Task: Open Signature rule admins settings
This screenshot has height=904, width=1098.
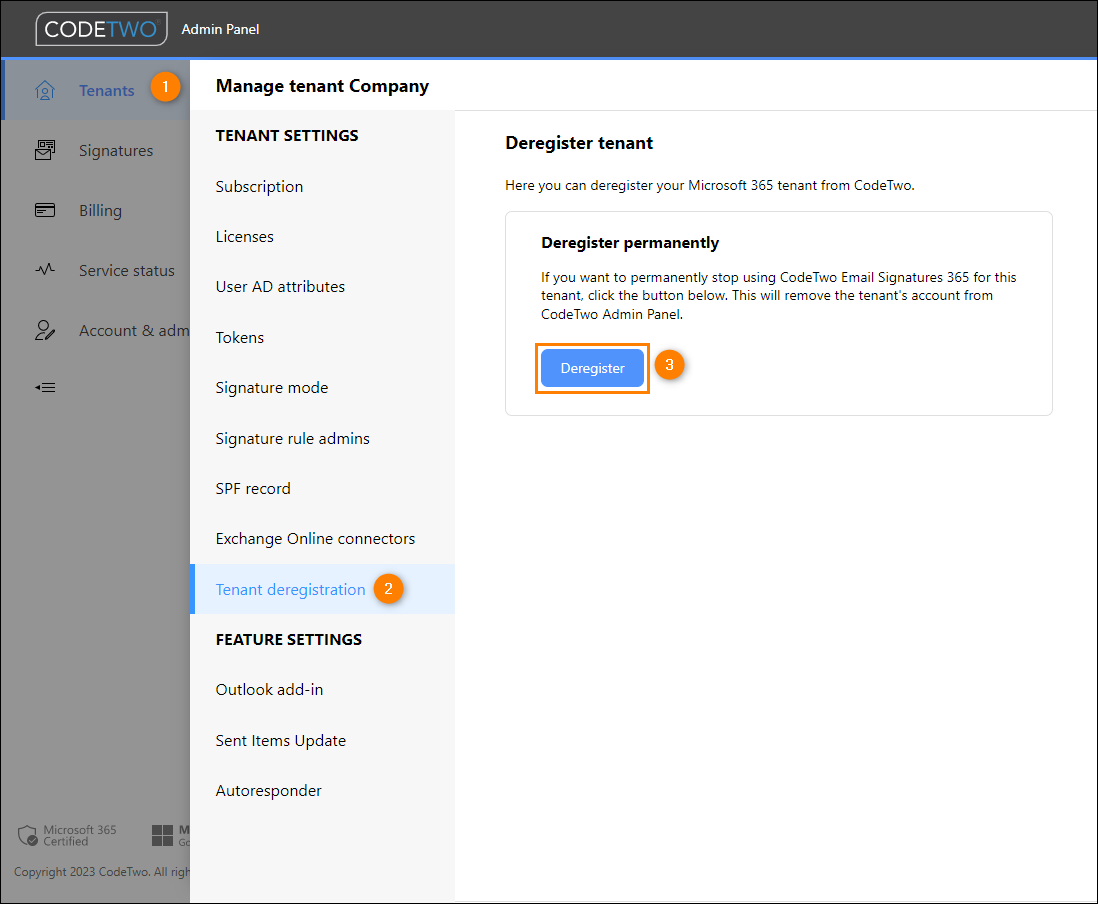Action: tap(322, 438)
